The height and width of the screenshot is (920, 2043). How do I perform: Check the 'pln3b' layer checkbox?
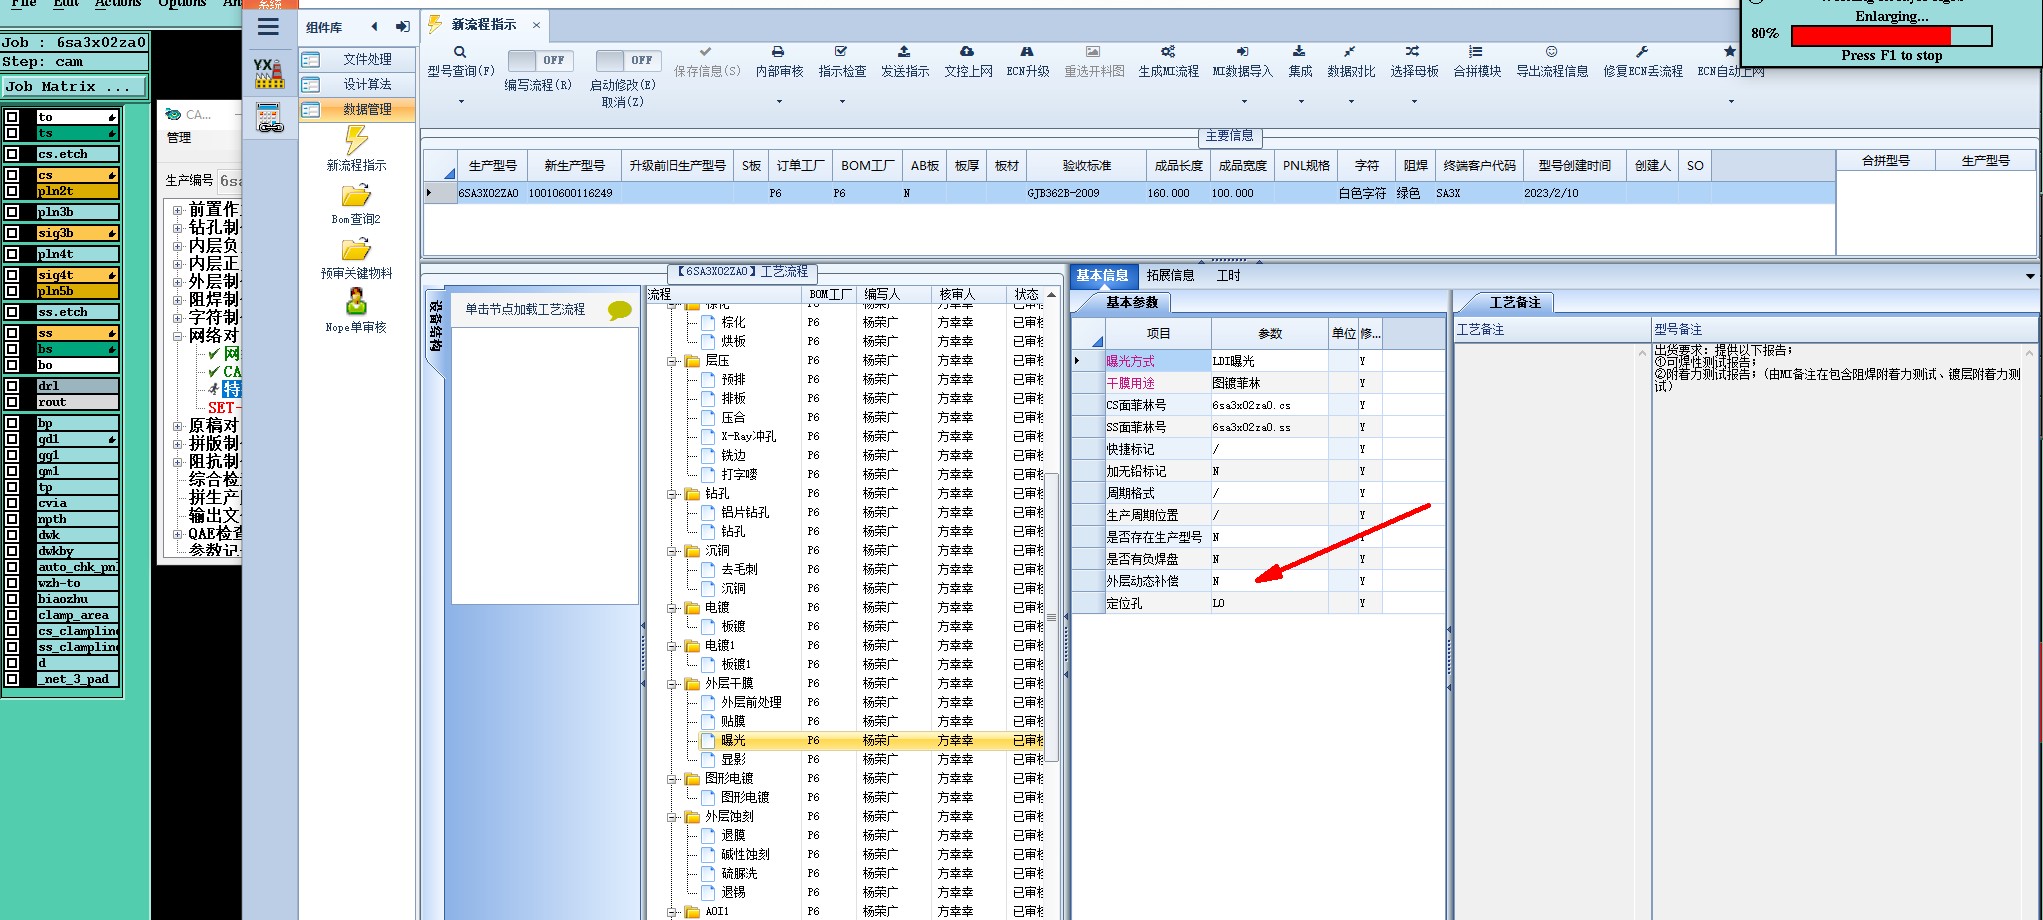12,212
